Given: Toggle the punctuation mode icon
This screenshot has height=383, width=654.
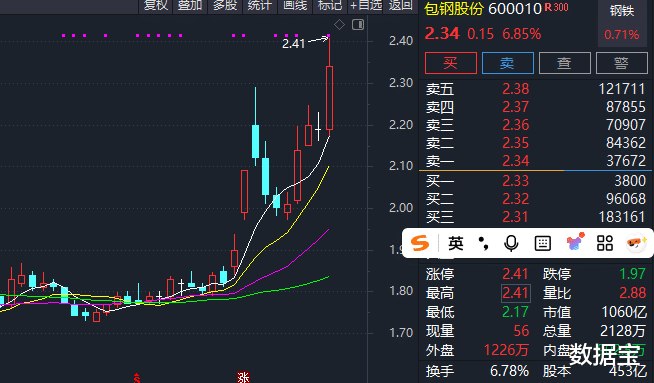Looking at the screenshot, I should click(483, 243).
